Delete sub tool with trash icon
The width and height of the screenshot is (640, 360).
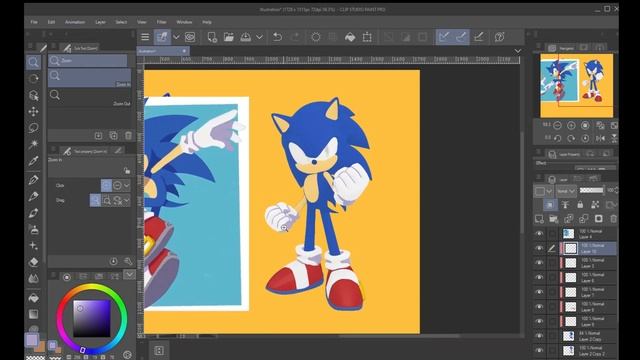[x=128, y=136]
